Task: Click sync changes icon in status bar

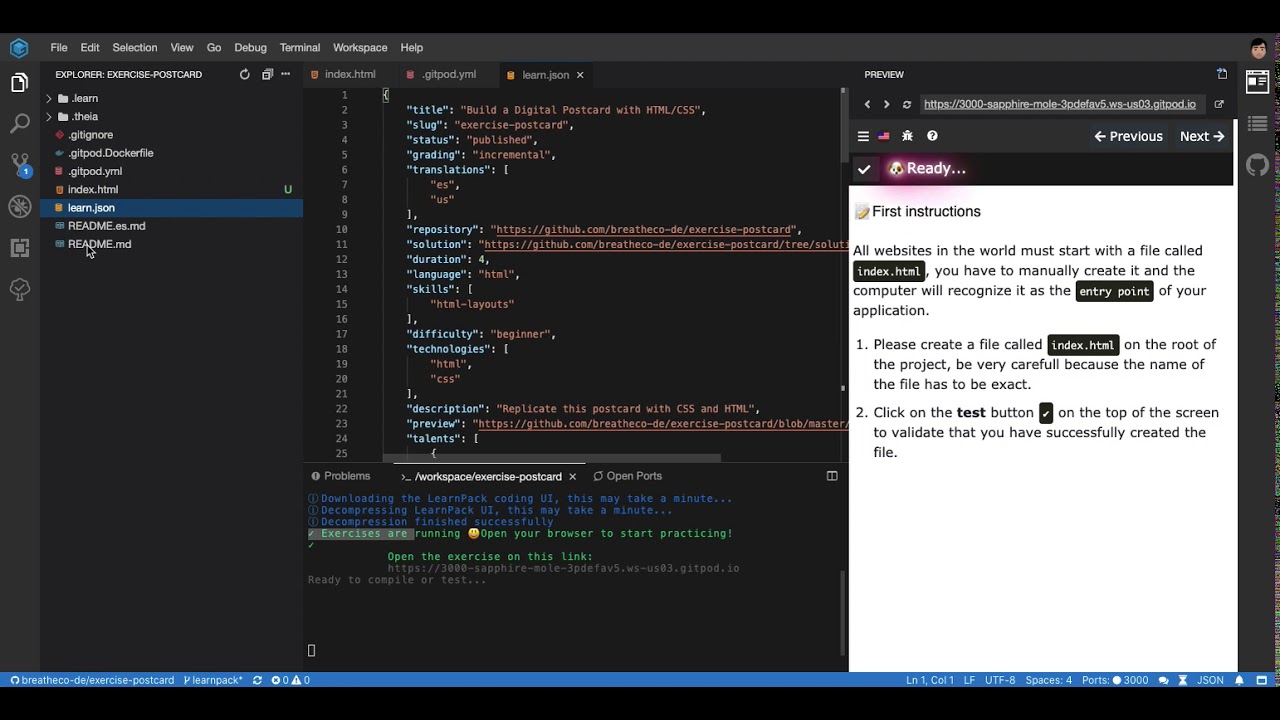Action: [257, 680]
